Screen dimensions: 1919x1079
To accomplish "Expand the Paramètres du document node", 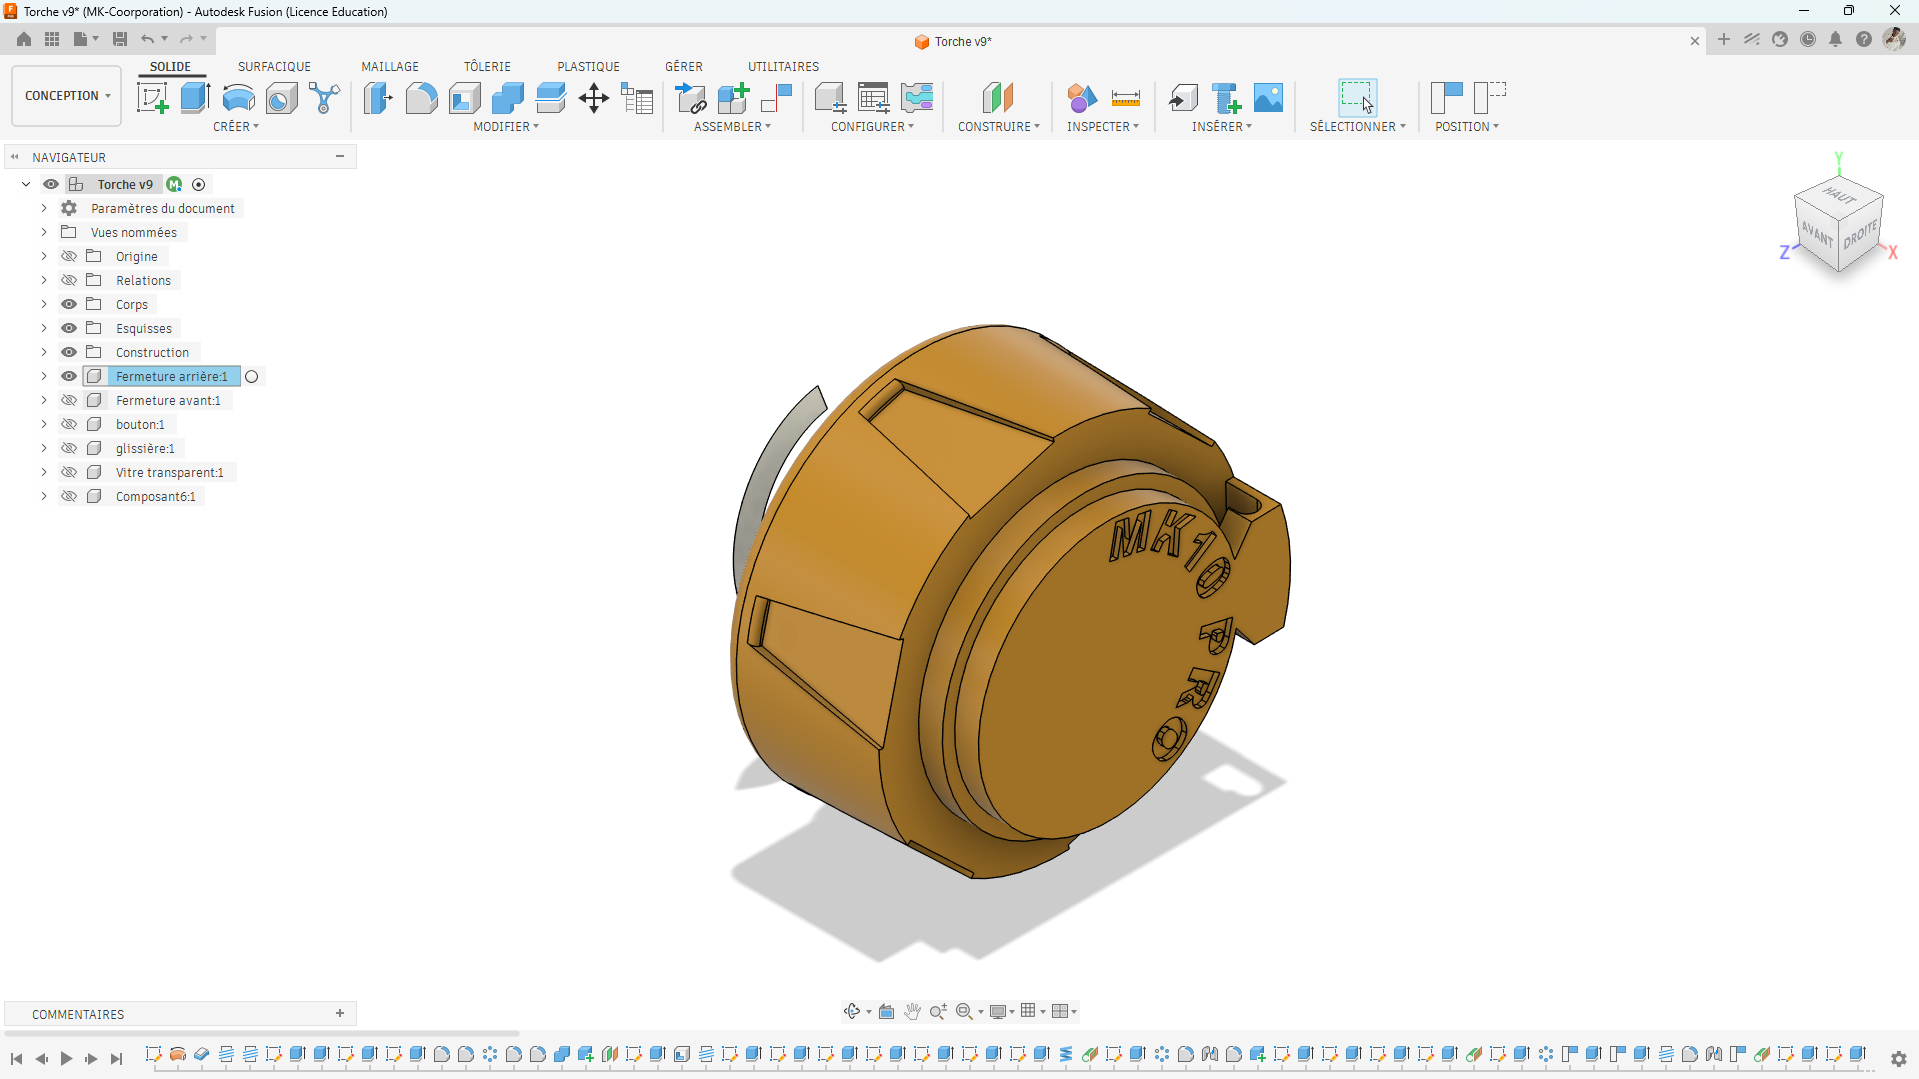I will click(44, 208).
